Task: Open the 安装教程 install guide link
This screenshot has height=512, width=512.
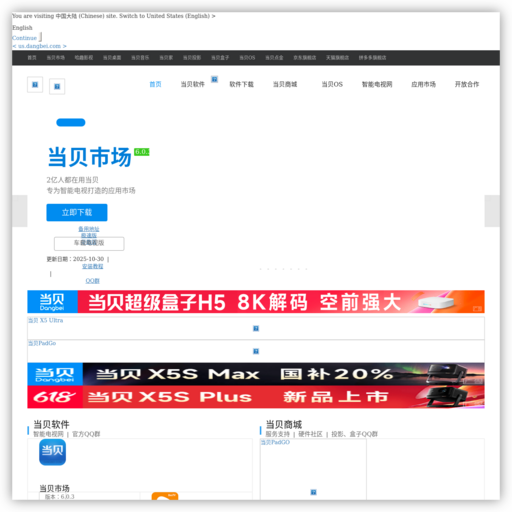Action: coord(93,266)
